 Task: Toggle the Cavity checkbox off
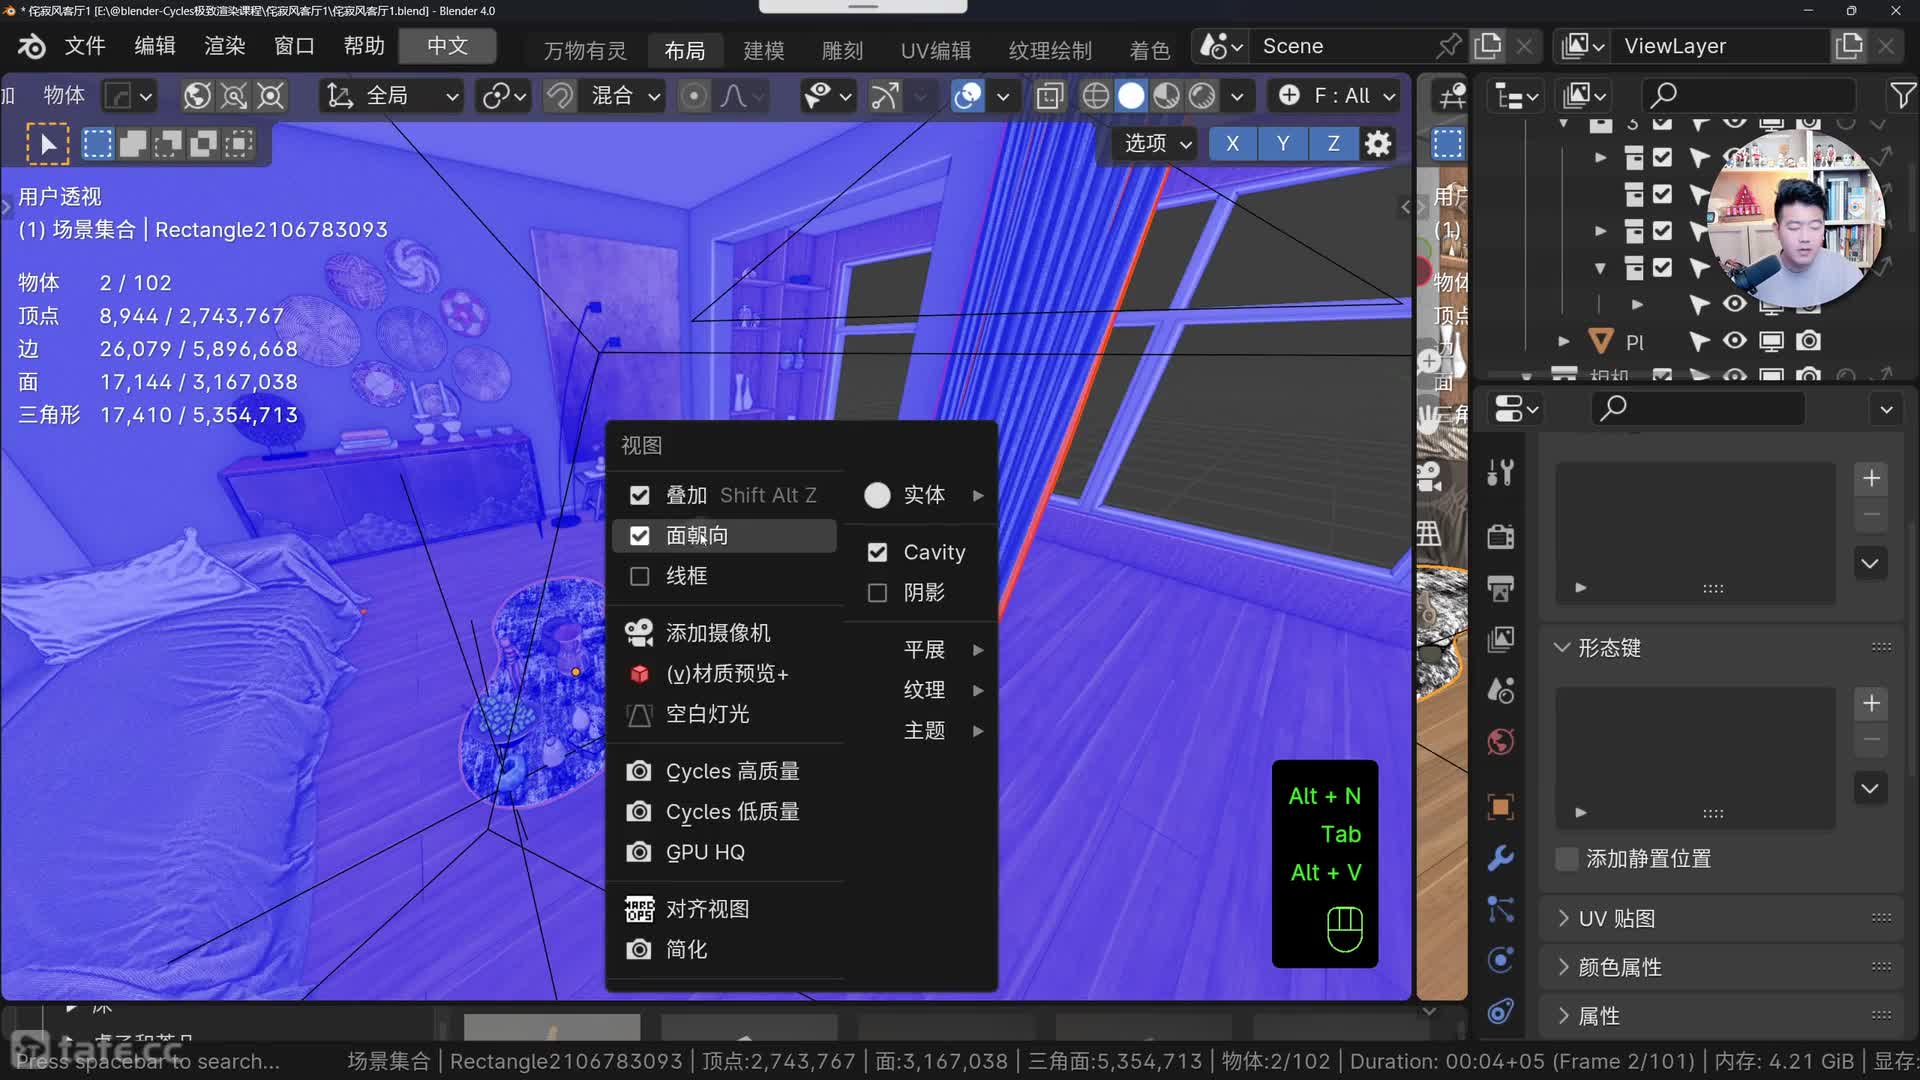(x=877, y=552)
